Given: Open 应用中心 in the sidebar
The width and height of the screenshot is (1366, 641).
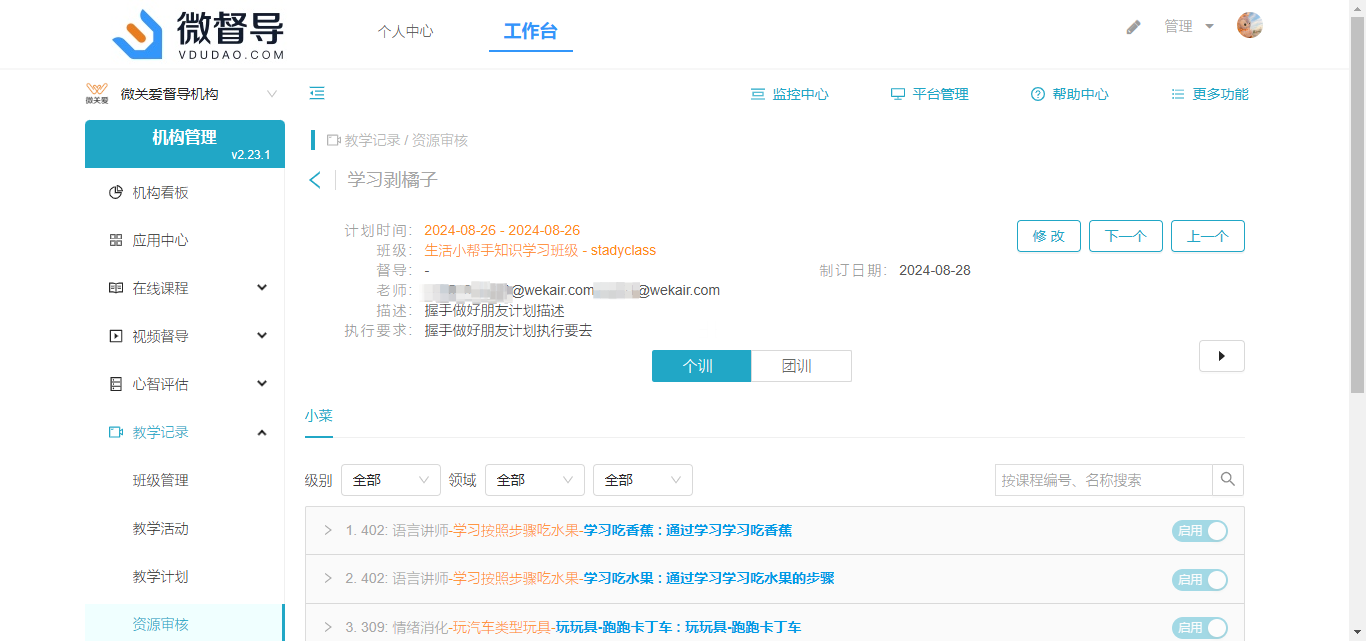Looking at the screenshot, I should pyautogui.click(x=185, y=240).
